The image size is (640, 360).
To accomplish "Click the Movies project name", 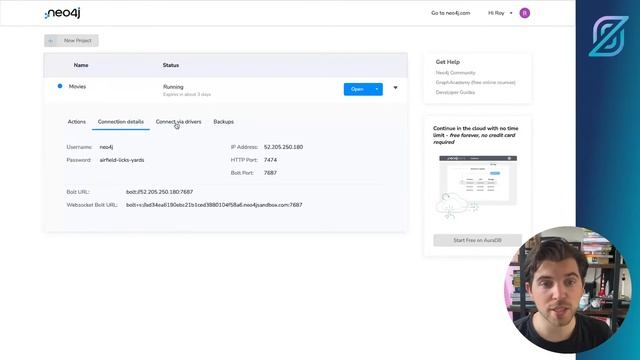I will click(x=78, y=87).
